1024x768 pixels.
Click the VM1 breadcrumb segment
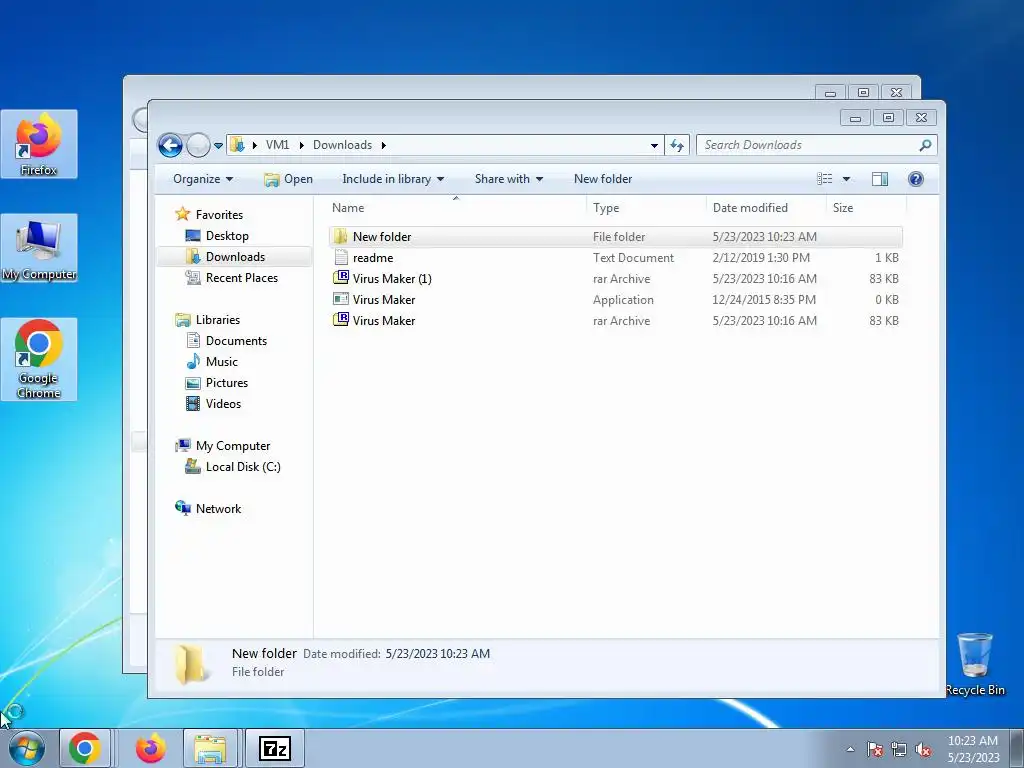click(x=277, y=145)
